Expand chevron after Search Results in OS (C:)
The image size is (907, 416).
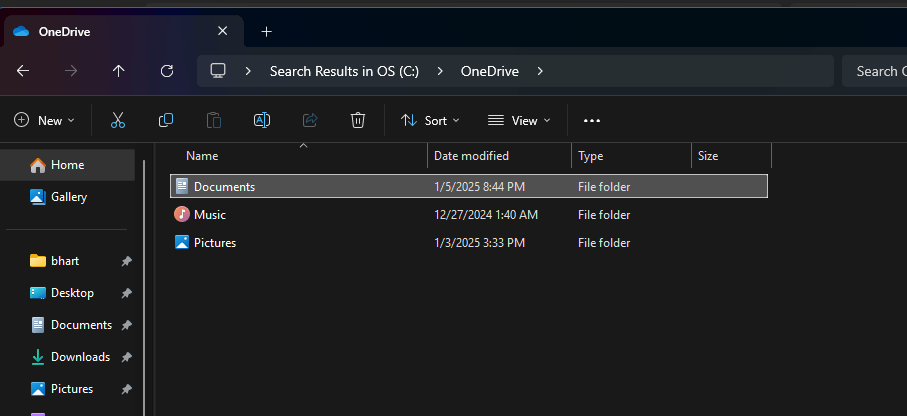pyautogui.click(x=440, y=71)
